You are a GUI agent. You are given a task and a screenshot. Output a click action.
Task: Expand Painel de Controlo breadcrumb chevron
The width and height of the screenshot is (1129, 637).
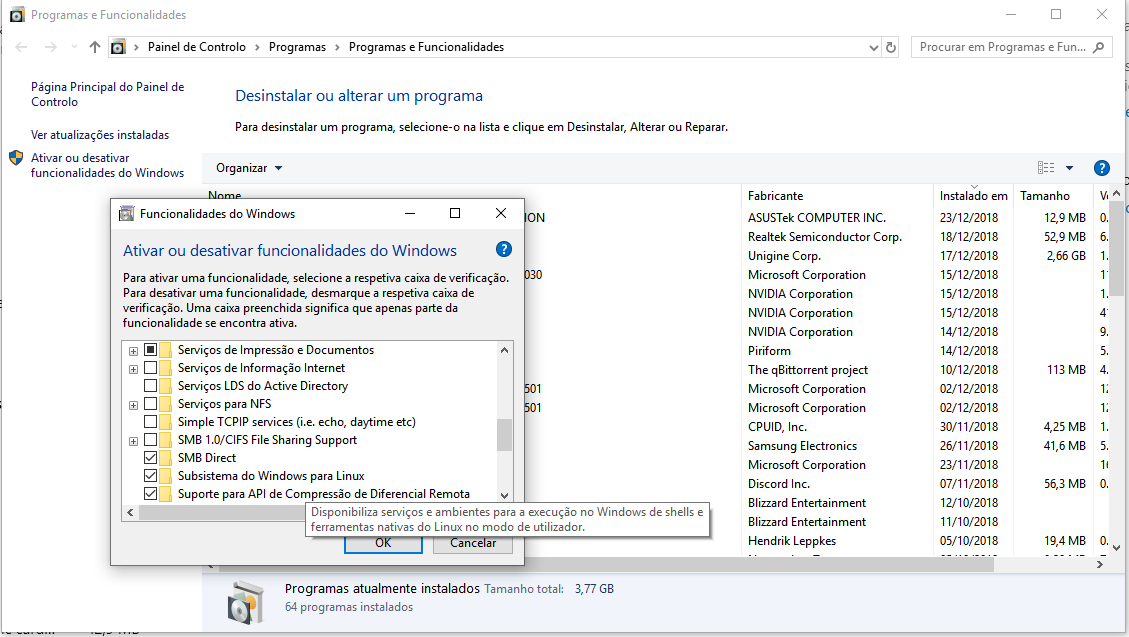pyautogui.click(x=257, y=47)
